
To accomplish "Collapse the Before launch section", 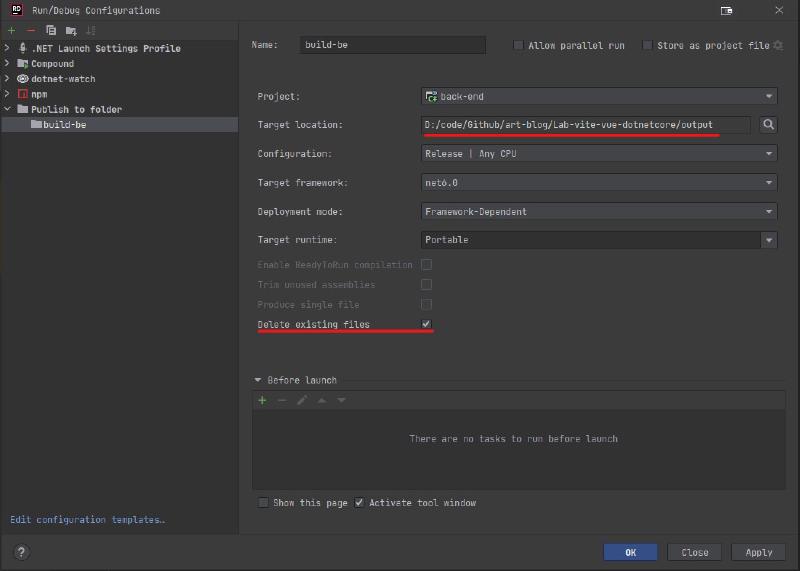I will 258,380.
